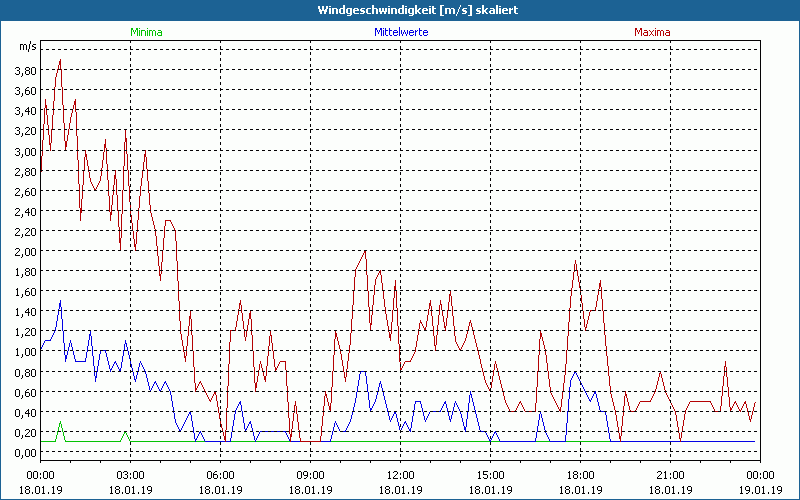The height and width of the screenshot is (500, 800).
Task: Click the 19.01.19 date label
Action: coord(760,490)
